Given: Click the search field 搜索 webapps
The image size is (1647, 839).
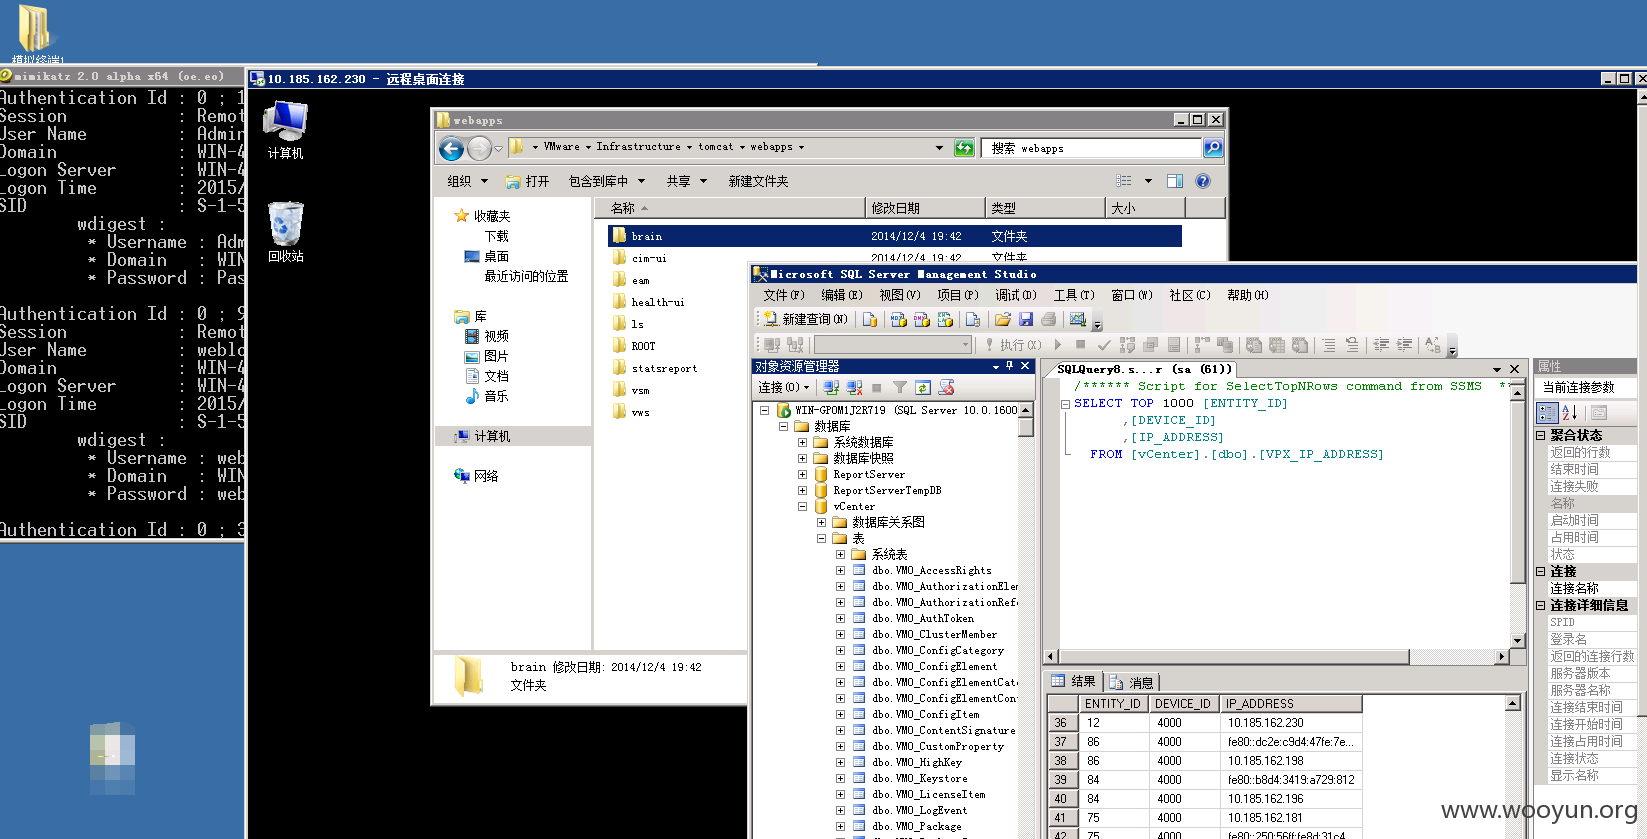Looking at the screenshot, I should (1090, 148).
